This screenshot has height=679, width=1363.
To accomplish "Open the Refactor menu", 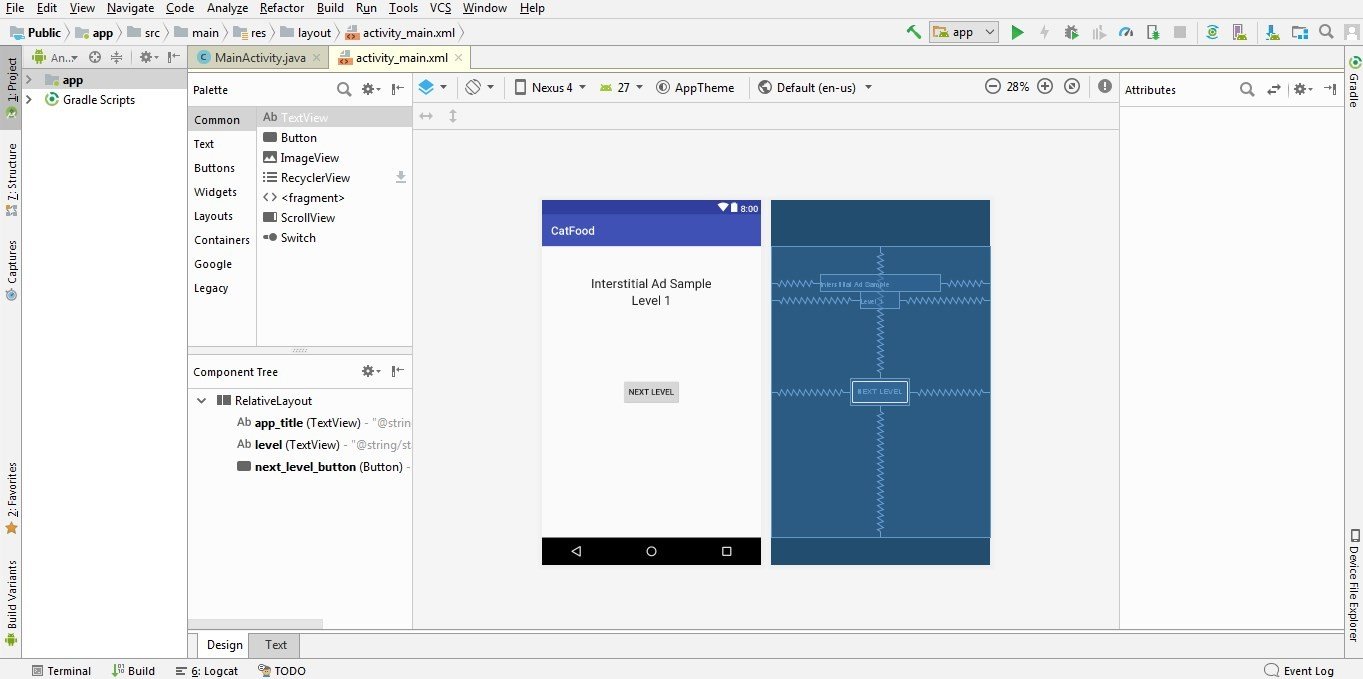I will 282,8.
